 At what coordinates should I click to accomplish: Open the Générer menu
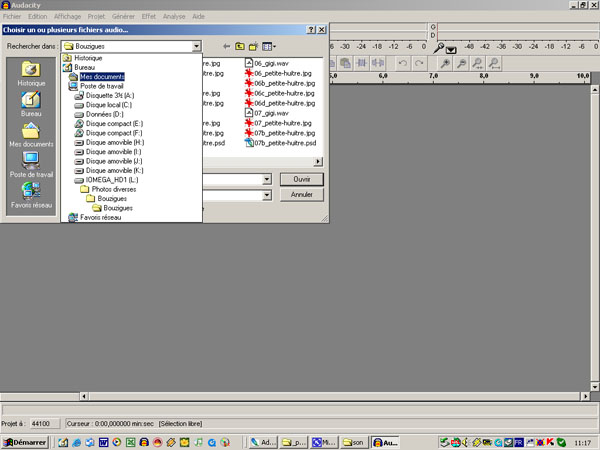tap(123, 16)
